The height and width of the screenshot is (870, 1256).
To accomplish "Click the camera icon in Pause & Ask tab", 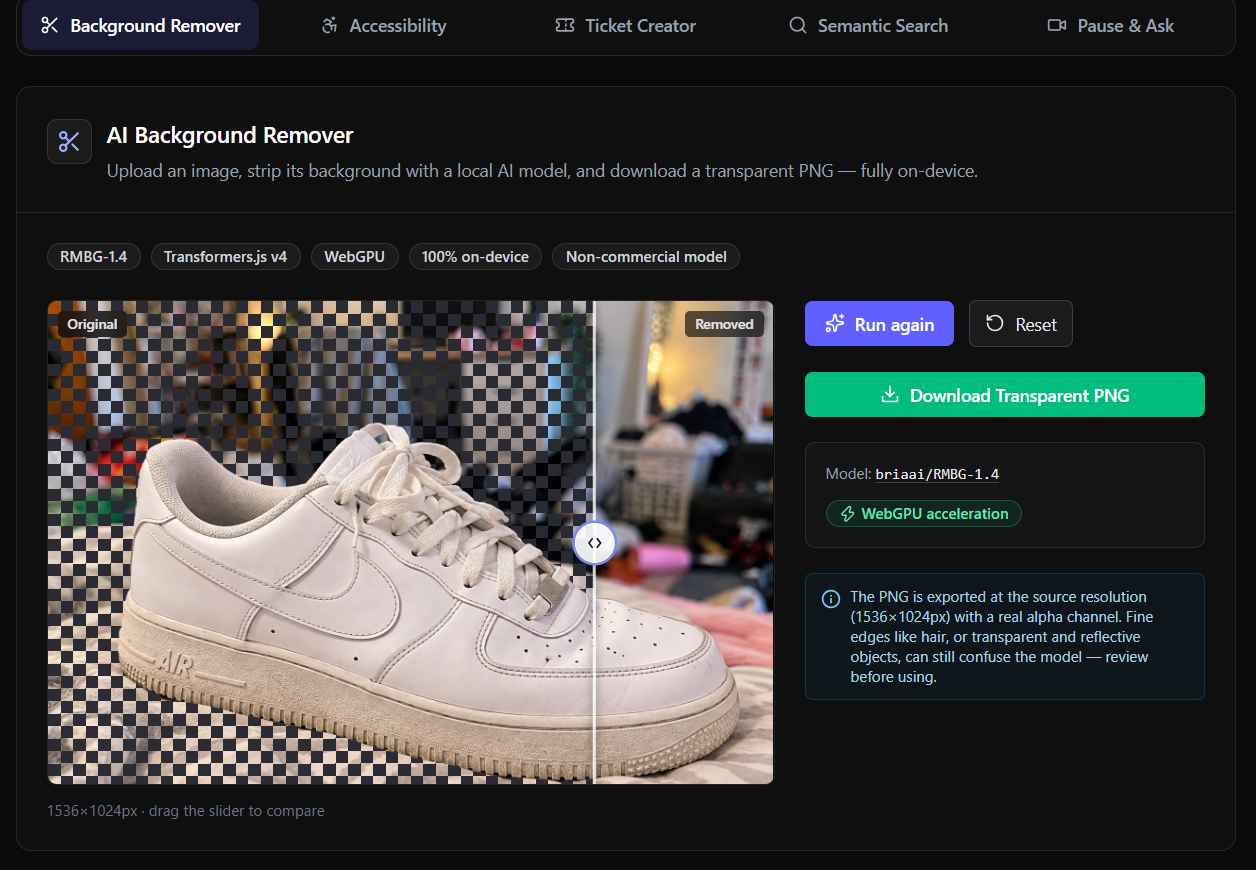I will (x=1057, y=25).
